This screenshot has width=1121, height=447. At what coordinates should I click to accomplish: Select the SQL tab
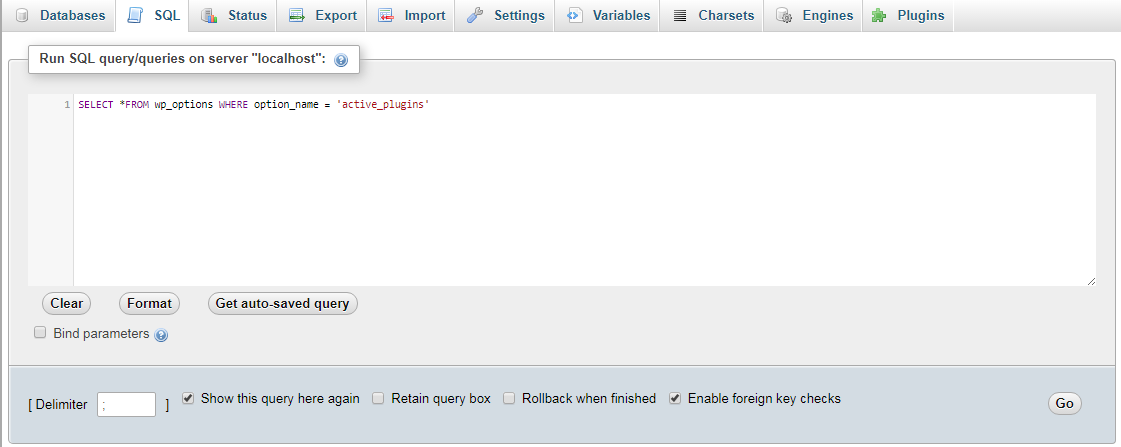152,16
